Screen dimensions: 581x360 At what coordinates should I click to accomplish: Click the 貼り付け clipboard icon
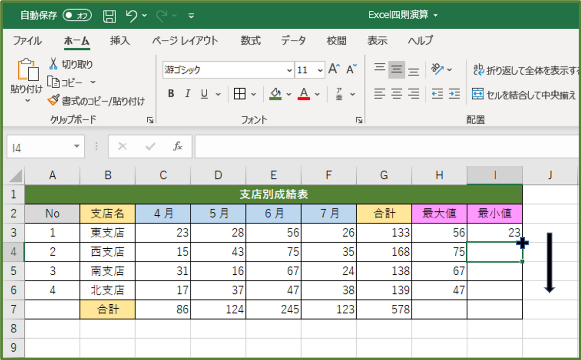click(x=28, y=70)
